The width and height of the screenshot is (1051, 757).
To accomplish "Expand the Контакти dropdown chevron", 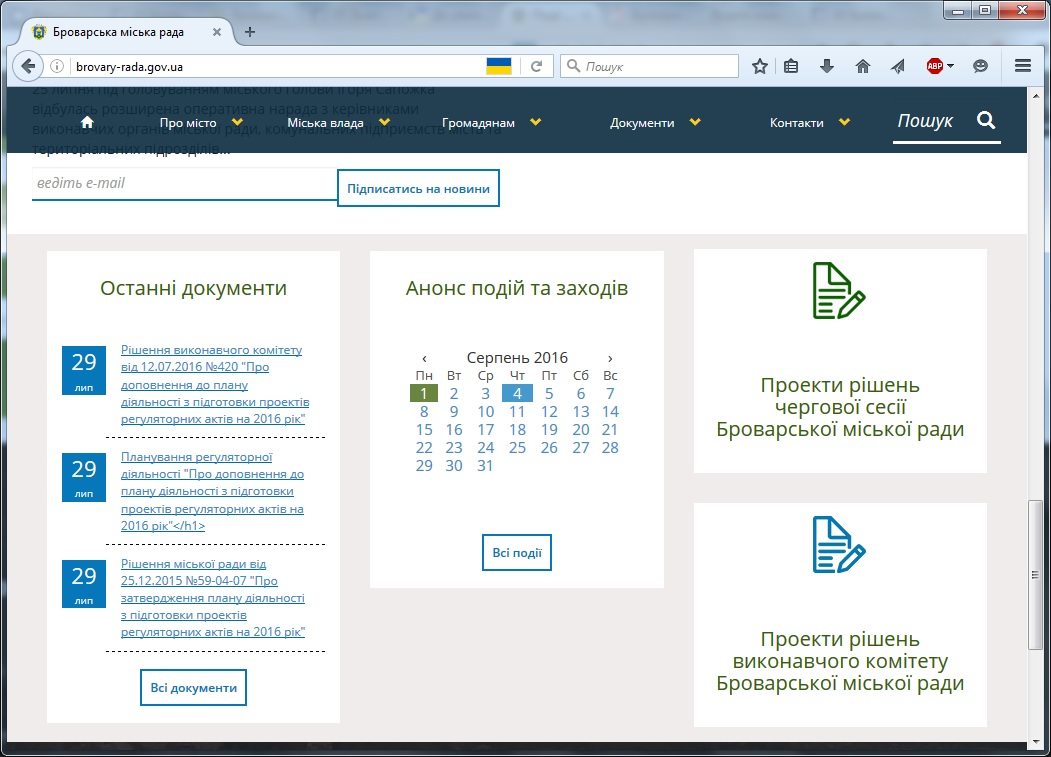I will [x=845, y=121].
